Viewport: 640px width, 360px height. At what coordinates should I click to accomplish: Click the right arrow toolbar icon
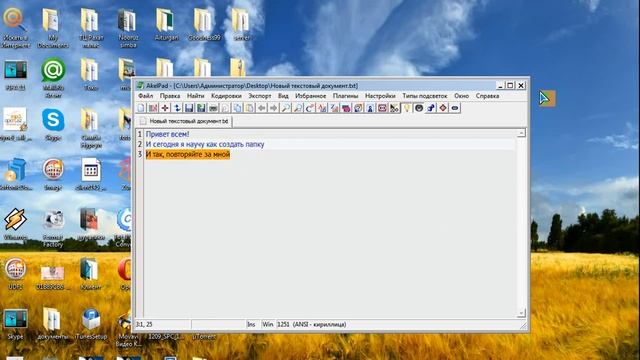273,108
